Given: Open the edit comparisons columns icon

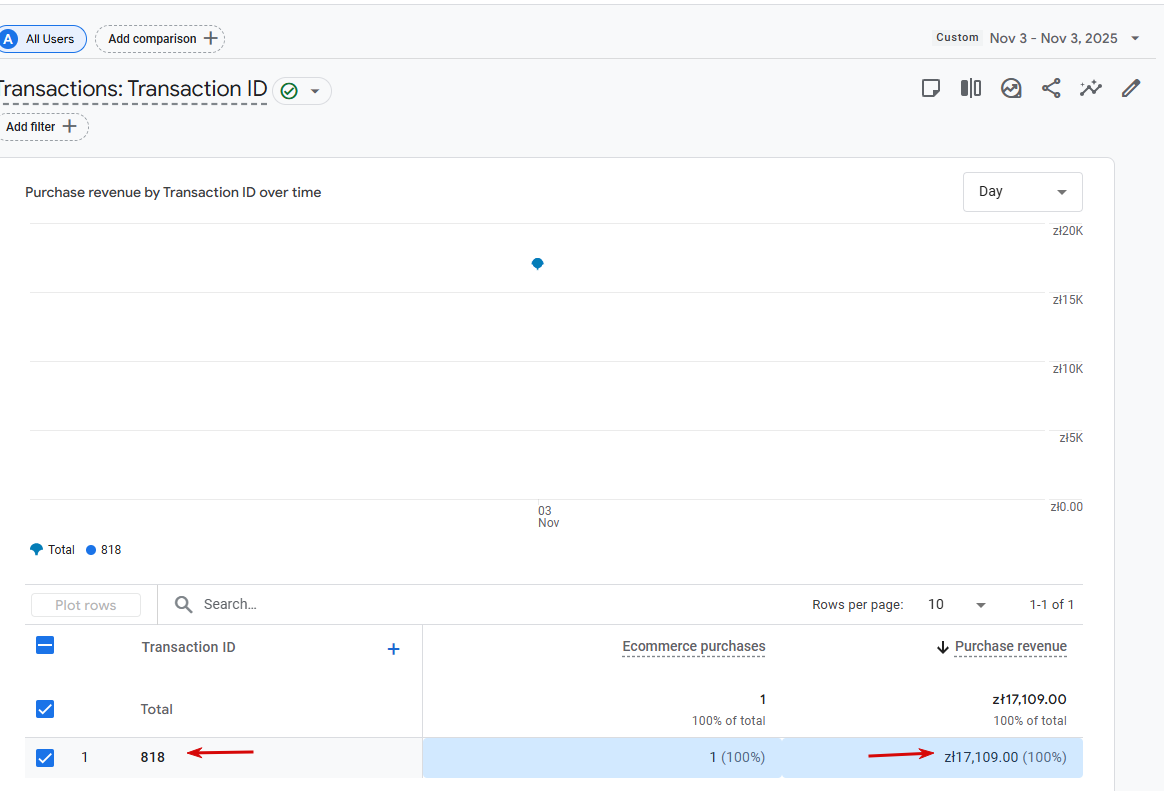Looking at the screenshot, I should pos(971,88).
